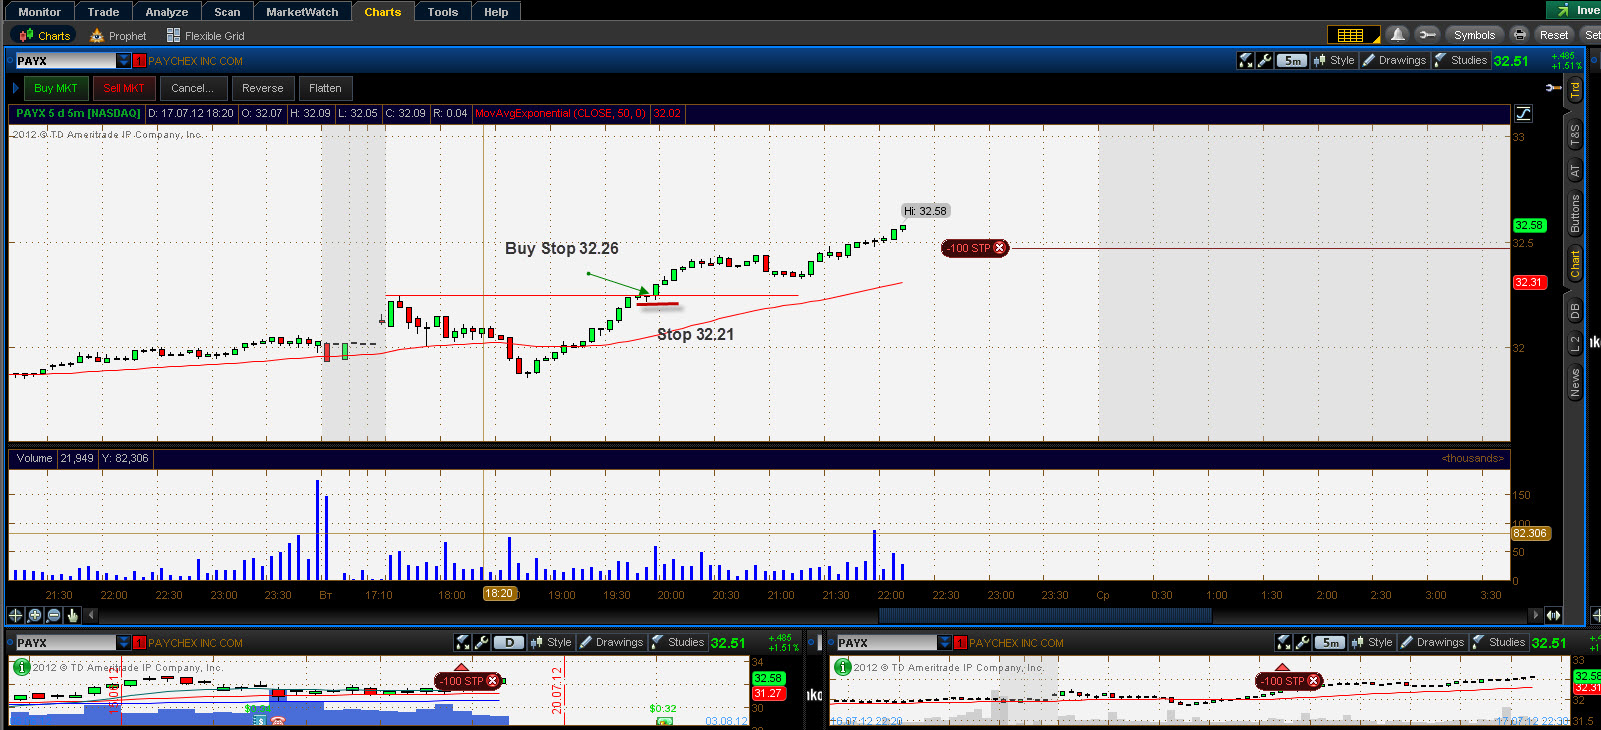
Task: Click the Buy MKT button
Action: pyautogui.click(x=56, y=88)
